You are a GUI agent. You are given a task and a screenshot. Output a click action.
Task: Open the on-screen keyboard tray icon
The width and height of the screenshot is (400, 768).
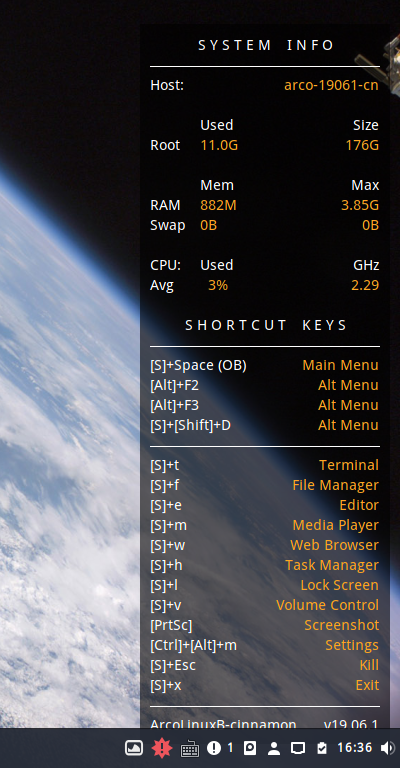click(189, 749)
